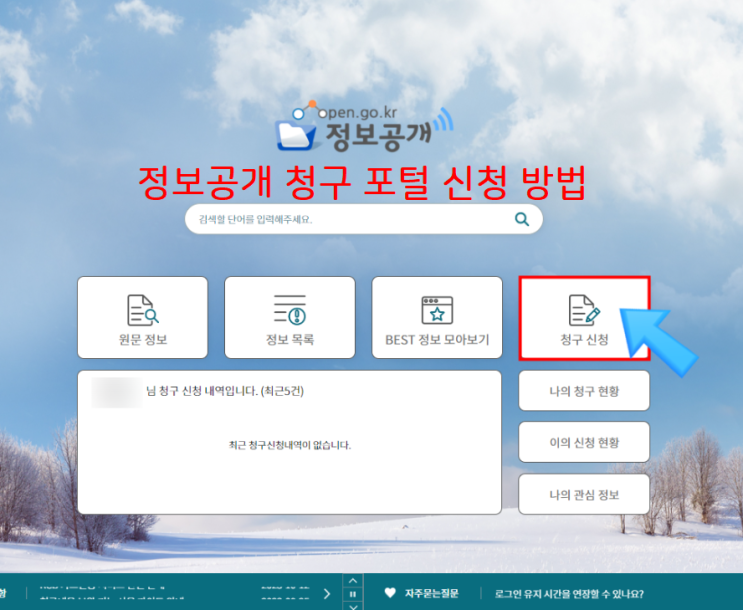
Task: Pause the notice ticker
Action: (353, 594)
